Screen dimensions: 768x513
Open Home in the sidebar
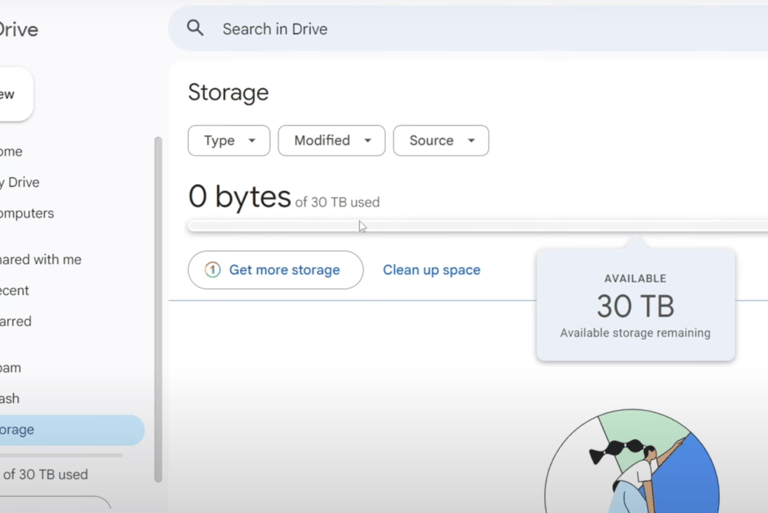[11, 151]
